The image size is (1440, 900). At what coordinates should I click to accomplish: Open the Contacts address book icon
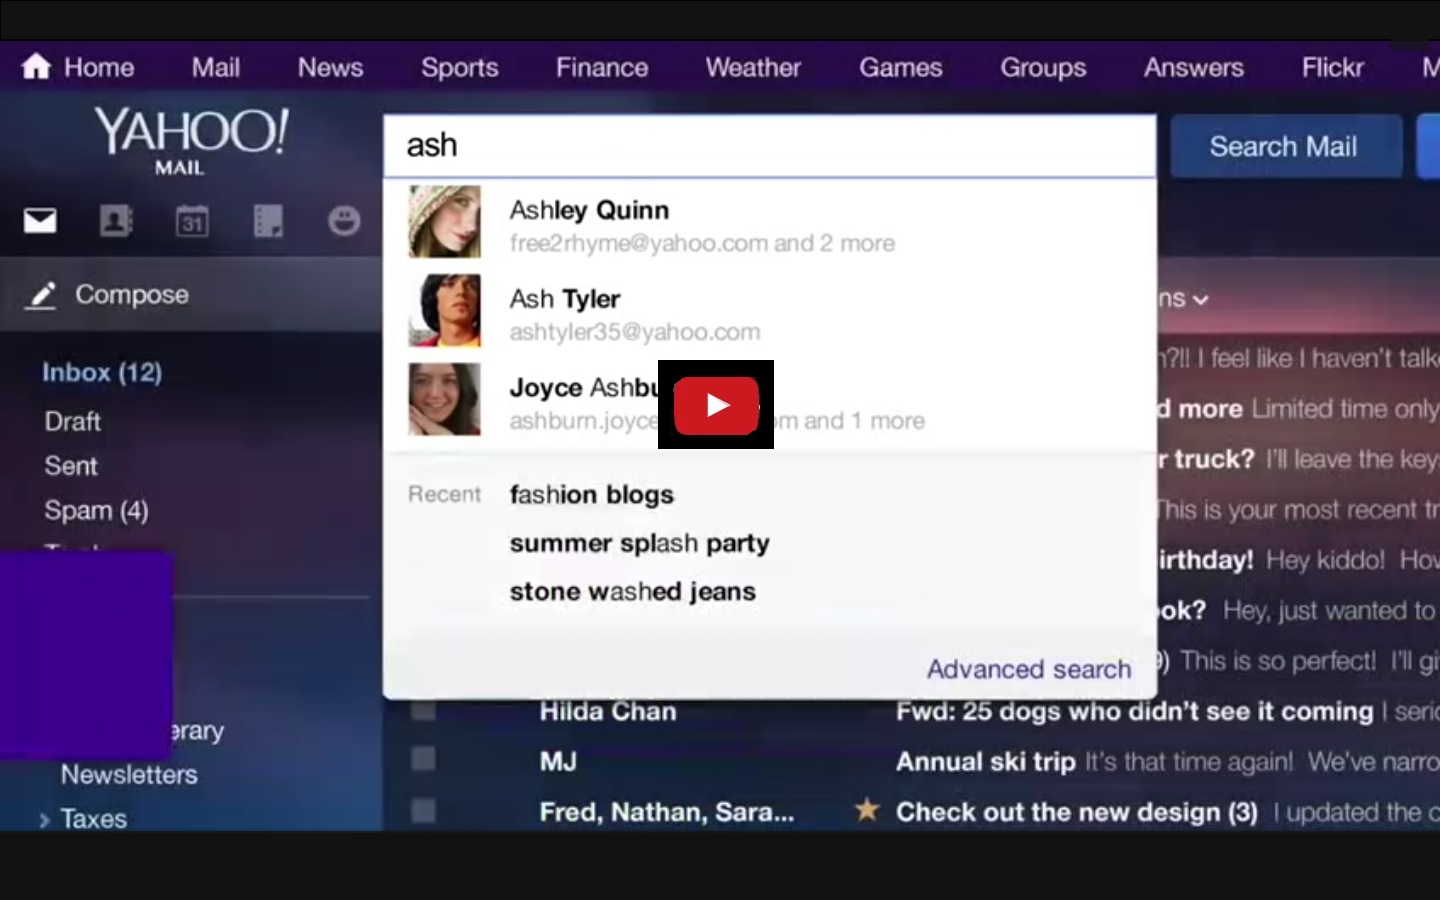pyautogui.click(x=115, y=221)
